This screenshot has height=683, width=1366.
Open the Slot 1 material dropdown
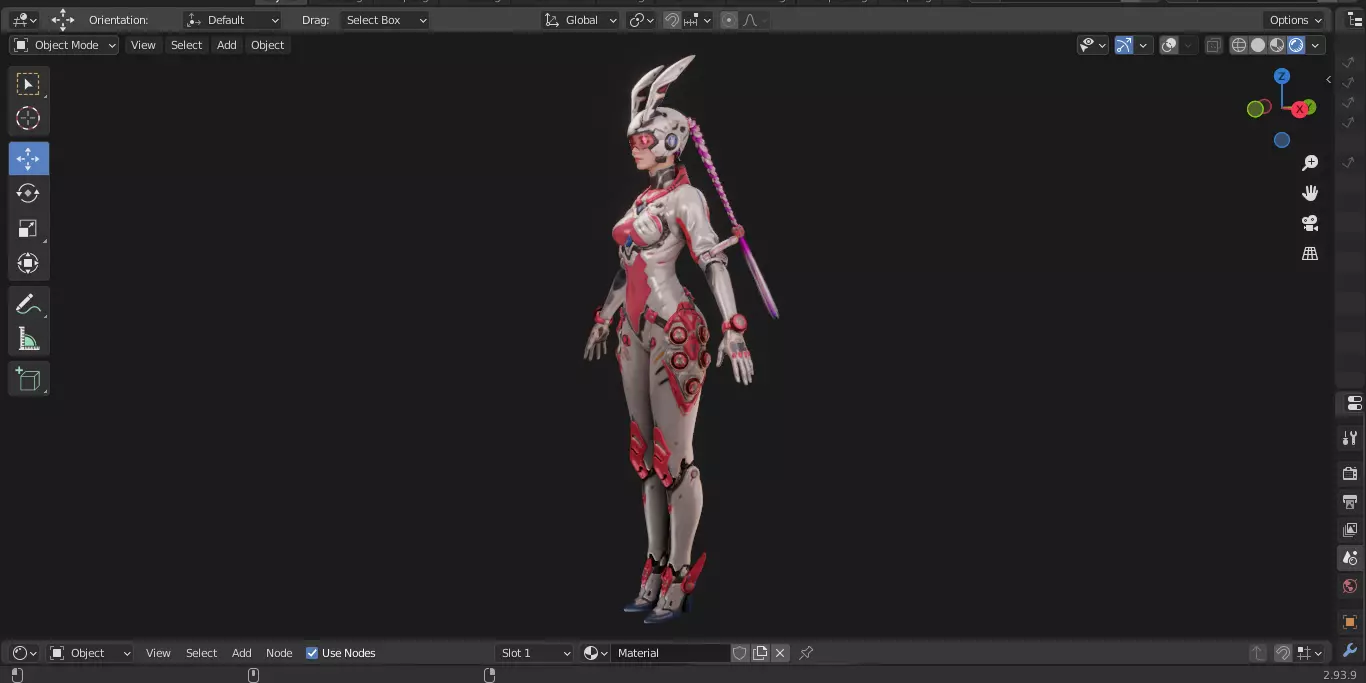click(x=535, y=653)
